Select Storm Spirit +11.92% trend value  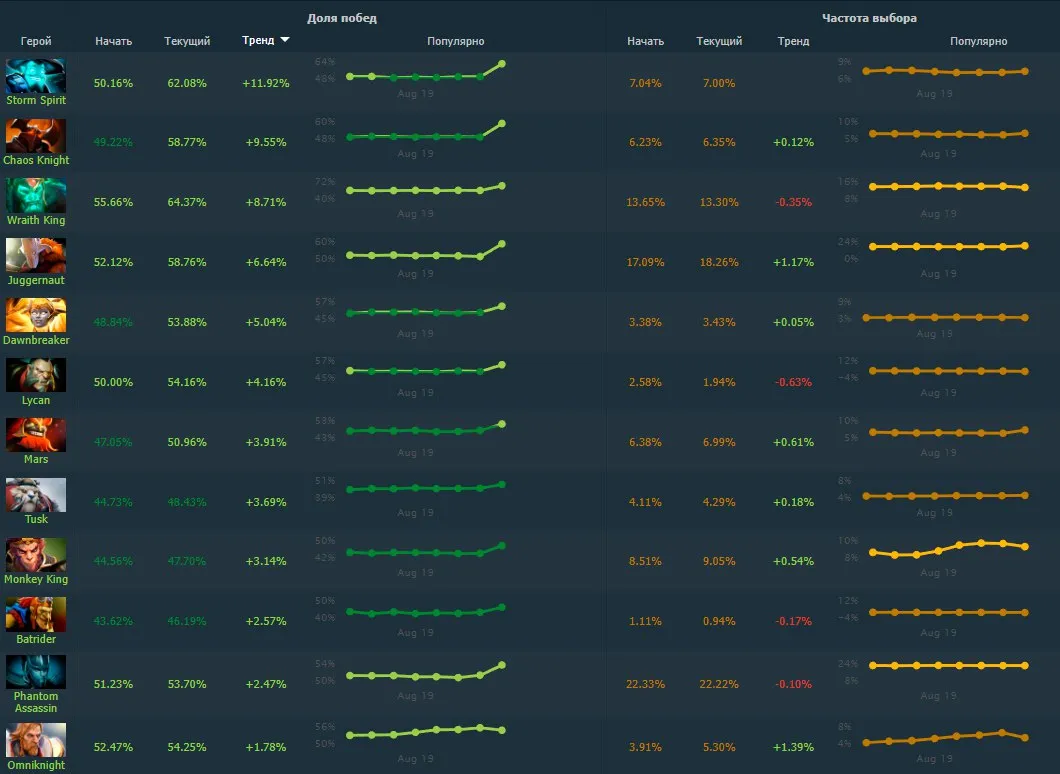pyautogui.click(x=266, y=83)
